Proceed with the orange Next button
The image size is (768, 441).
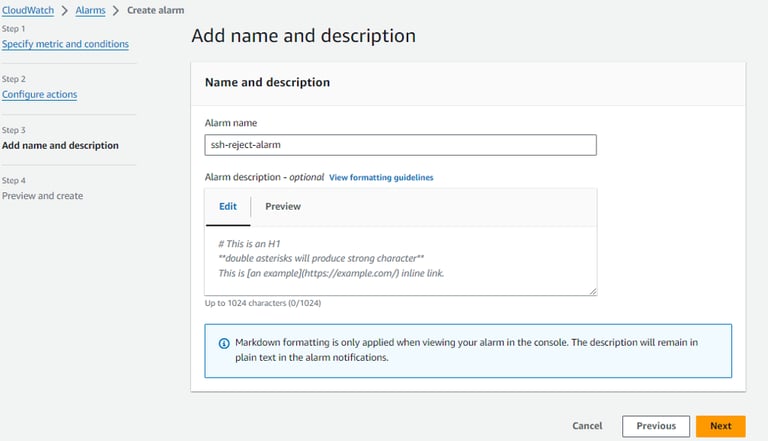pos(720,426)
